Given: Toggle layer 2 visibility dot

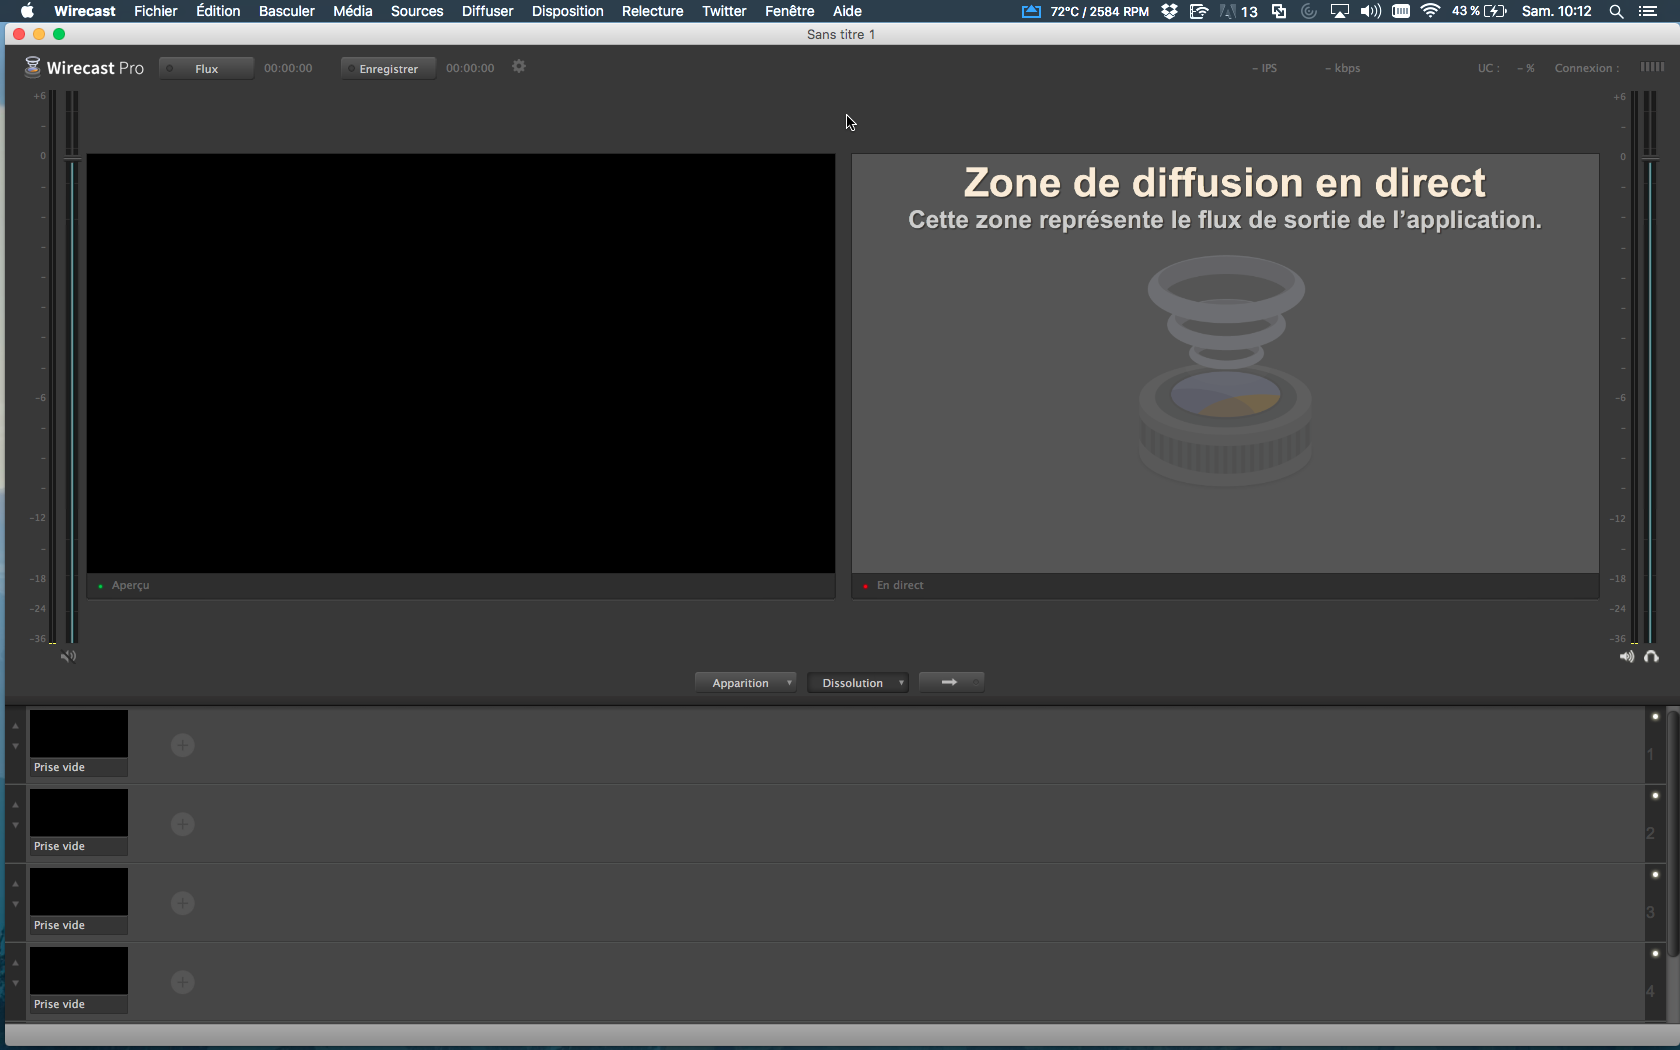Looking at the screenshot, I should click(x=1655, y=796).
